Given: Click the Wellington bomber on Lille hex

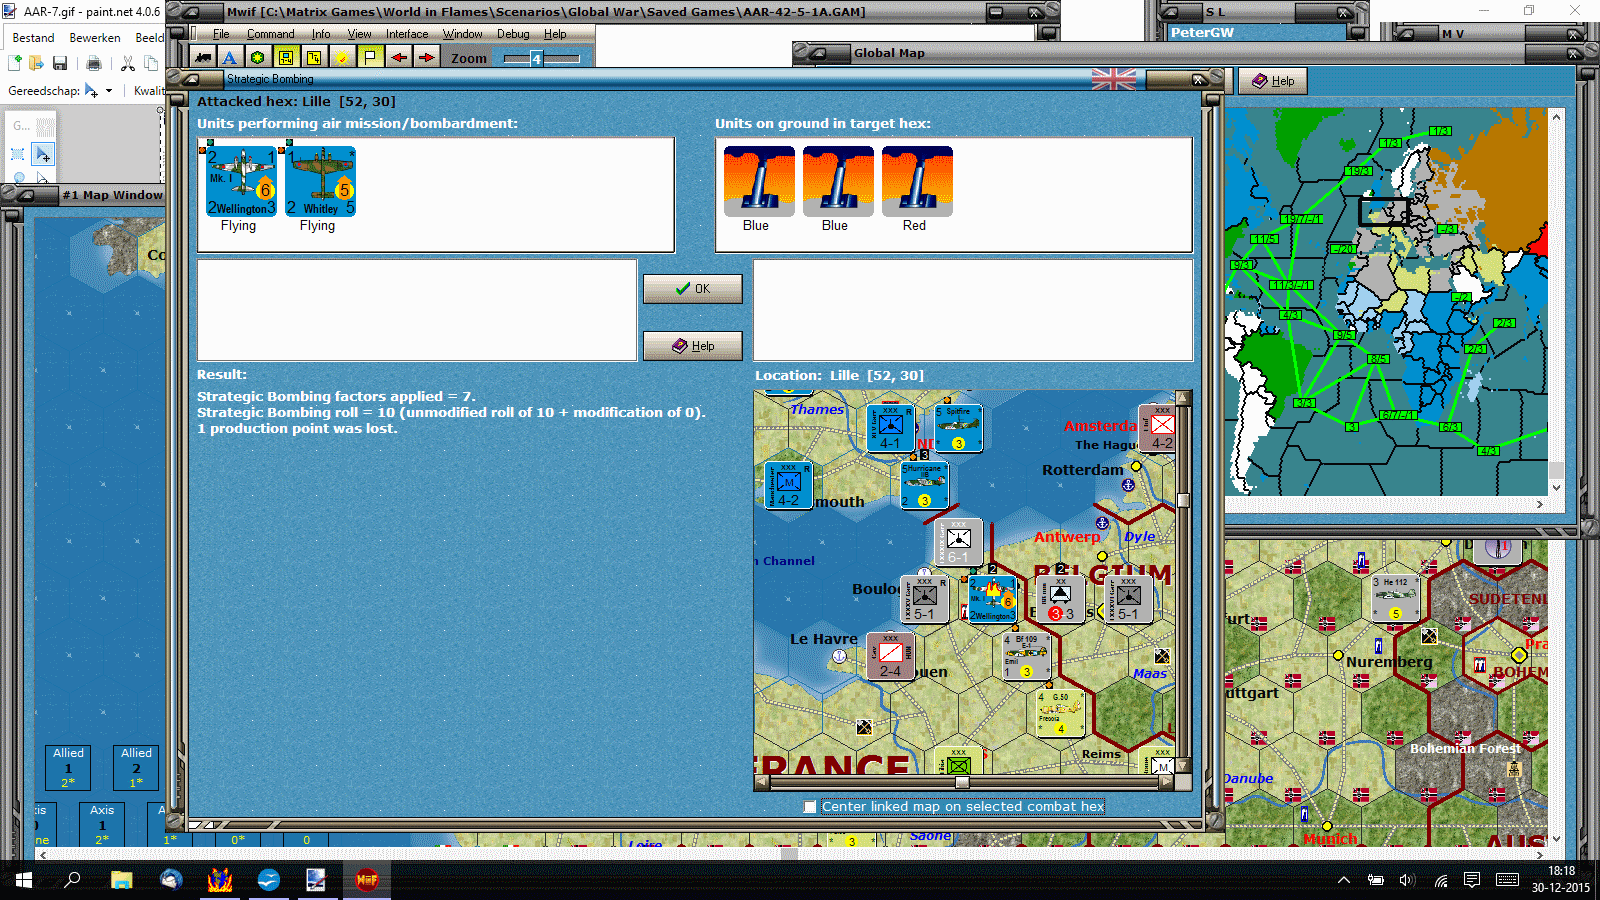Looking at the screenshot, I should 992,599.
